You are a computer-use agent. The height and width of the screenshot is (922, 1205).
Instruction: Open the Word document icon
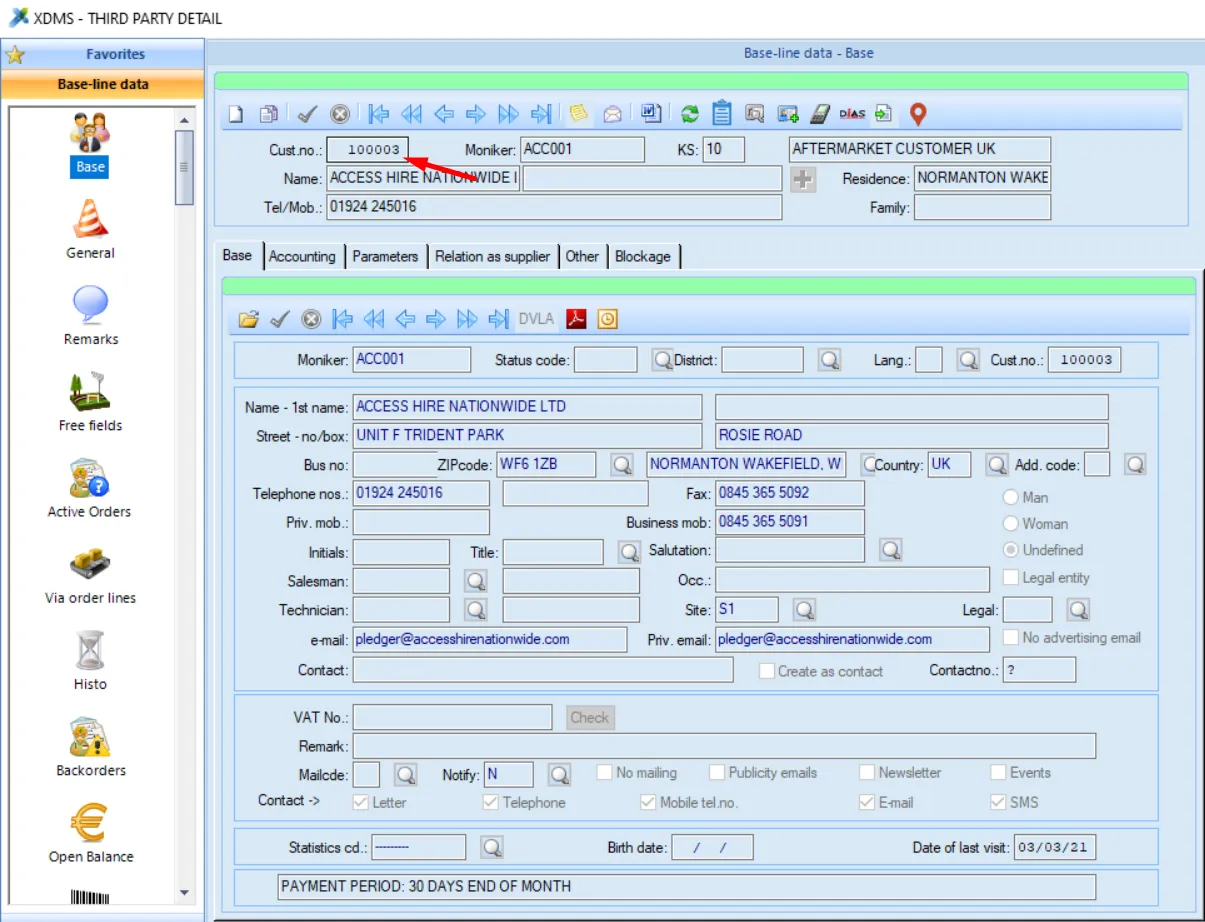pos(650,114)
